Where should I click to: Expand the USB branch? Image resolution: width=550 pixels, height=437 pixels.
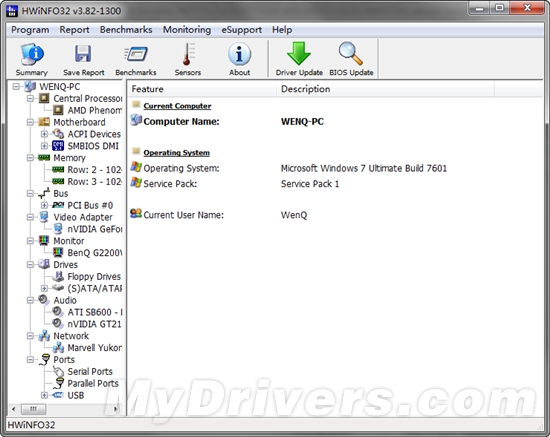44,395
